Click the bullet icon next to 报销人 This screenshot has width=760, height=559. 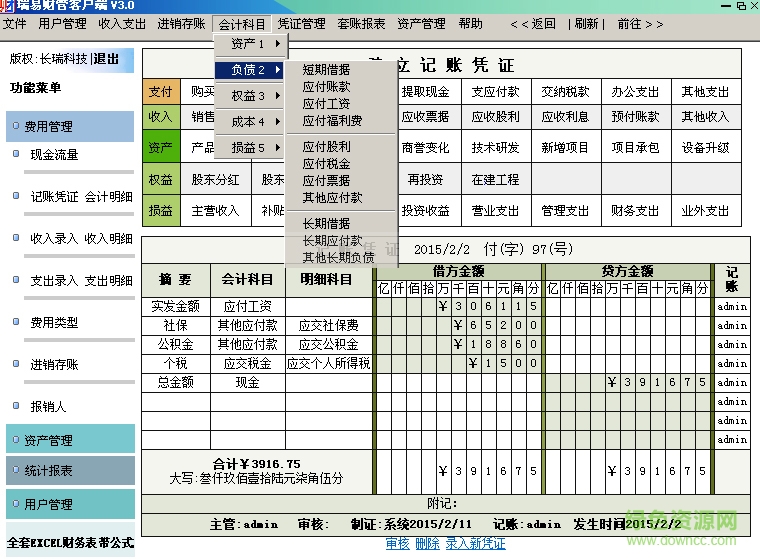[16, 406]
